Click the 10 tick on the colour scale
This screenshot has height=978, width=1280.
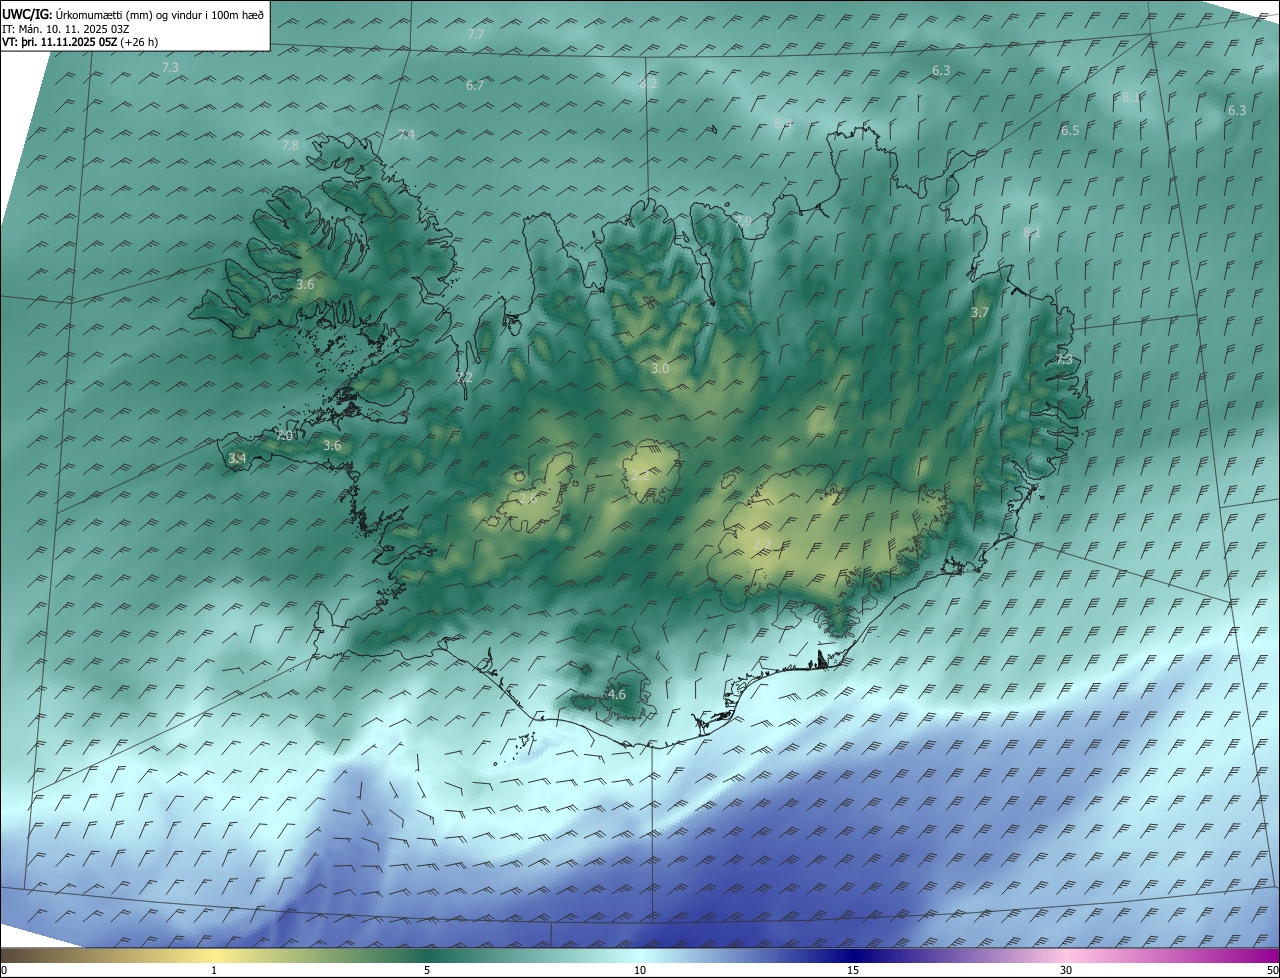pyautogui.click(x=640, y=970)
